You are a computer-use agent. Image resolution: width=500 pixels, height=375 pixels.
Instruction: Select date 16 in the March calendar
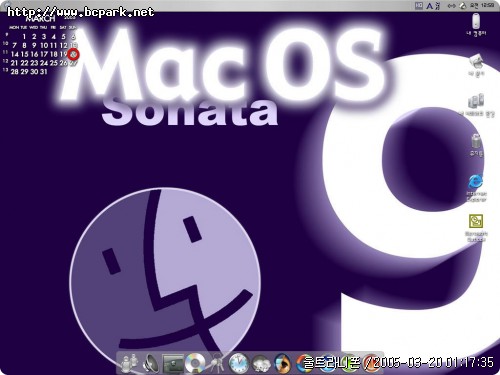coord(34,54)
